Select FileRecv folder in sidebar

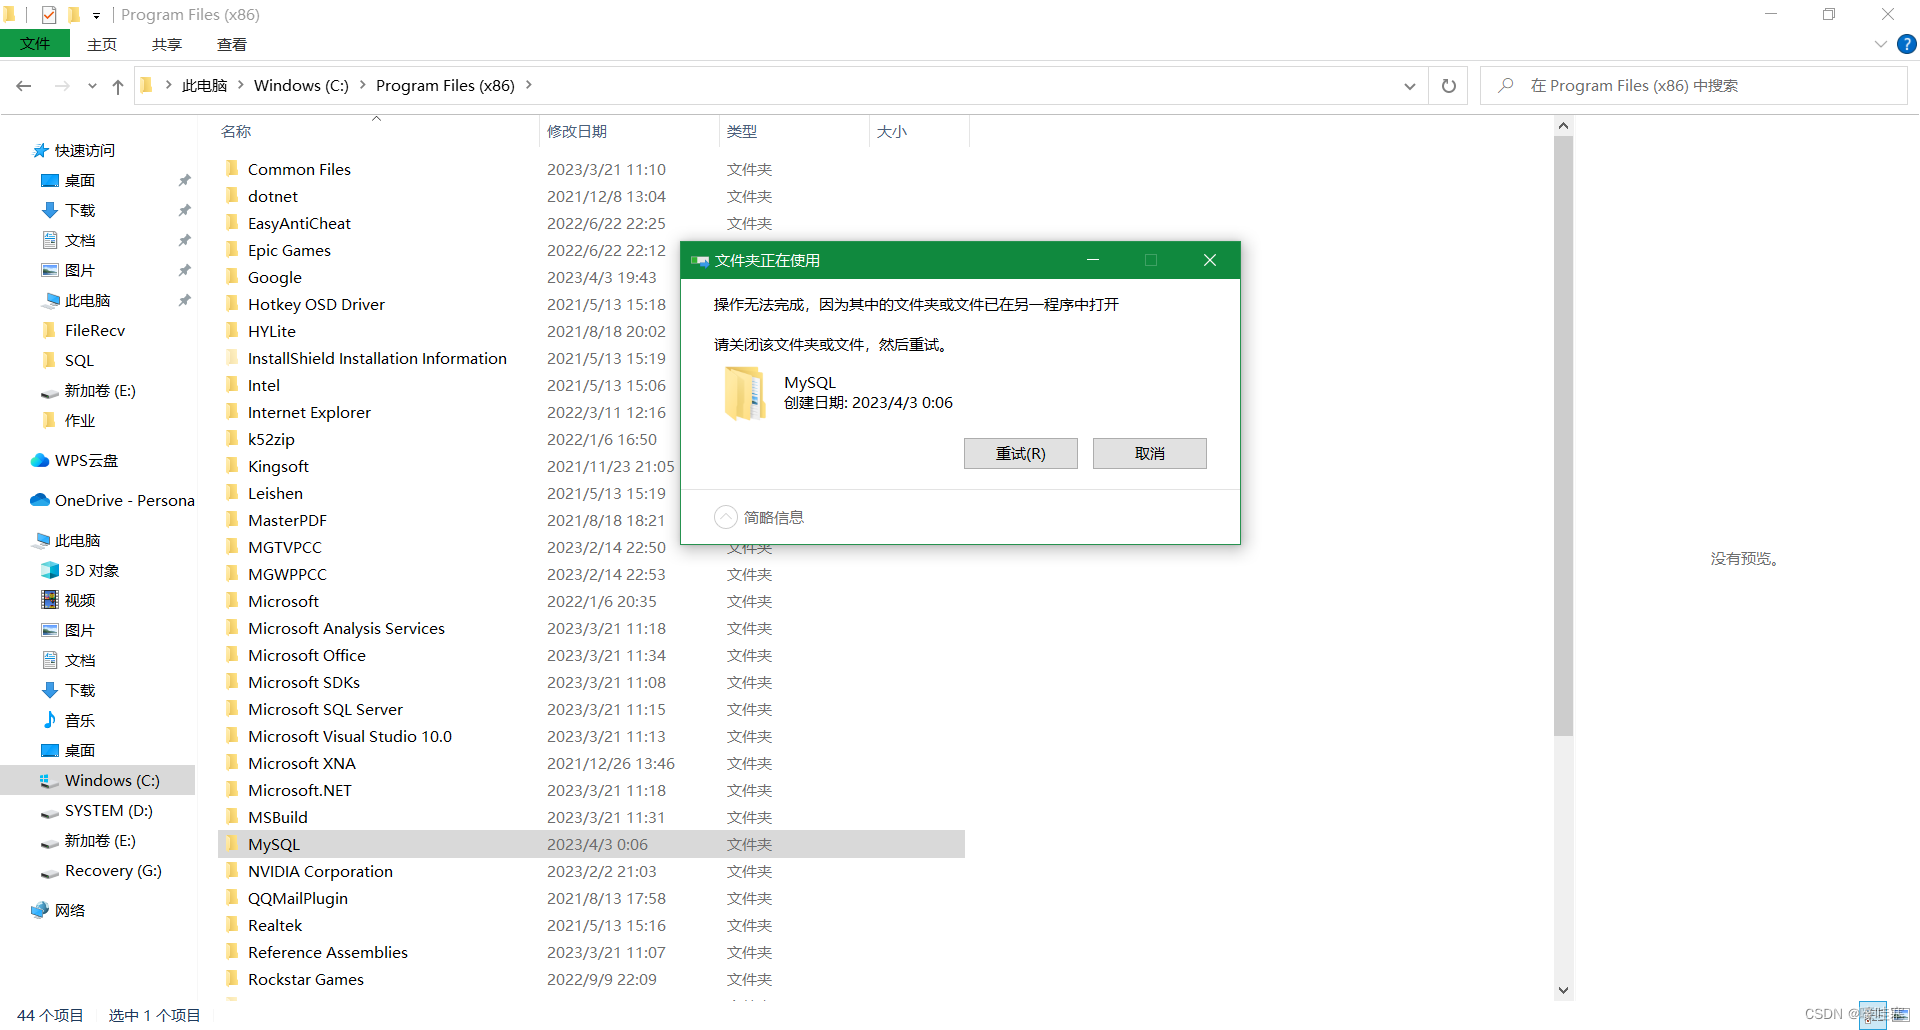[x=95, y=330]
